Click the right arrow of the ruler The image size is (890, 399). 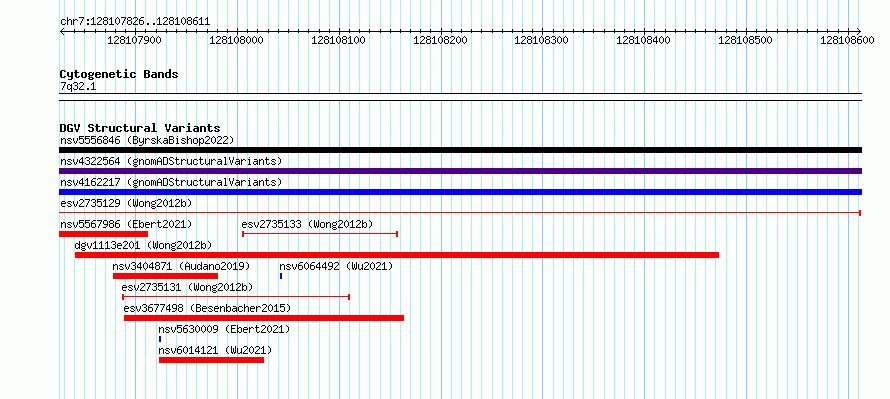(x=859, y=31)
